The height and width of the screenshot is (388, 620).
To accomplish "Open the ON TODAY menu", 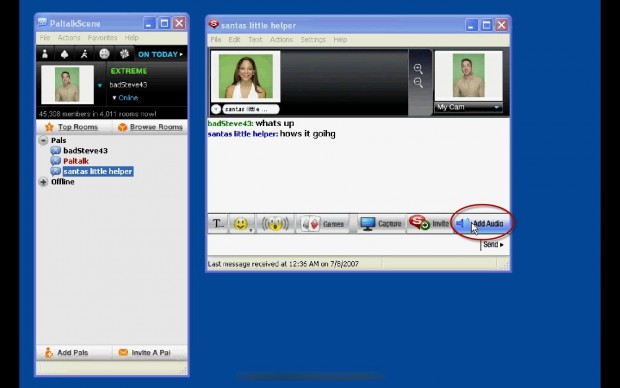I will point(160,54).
